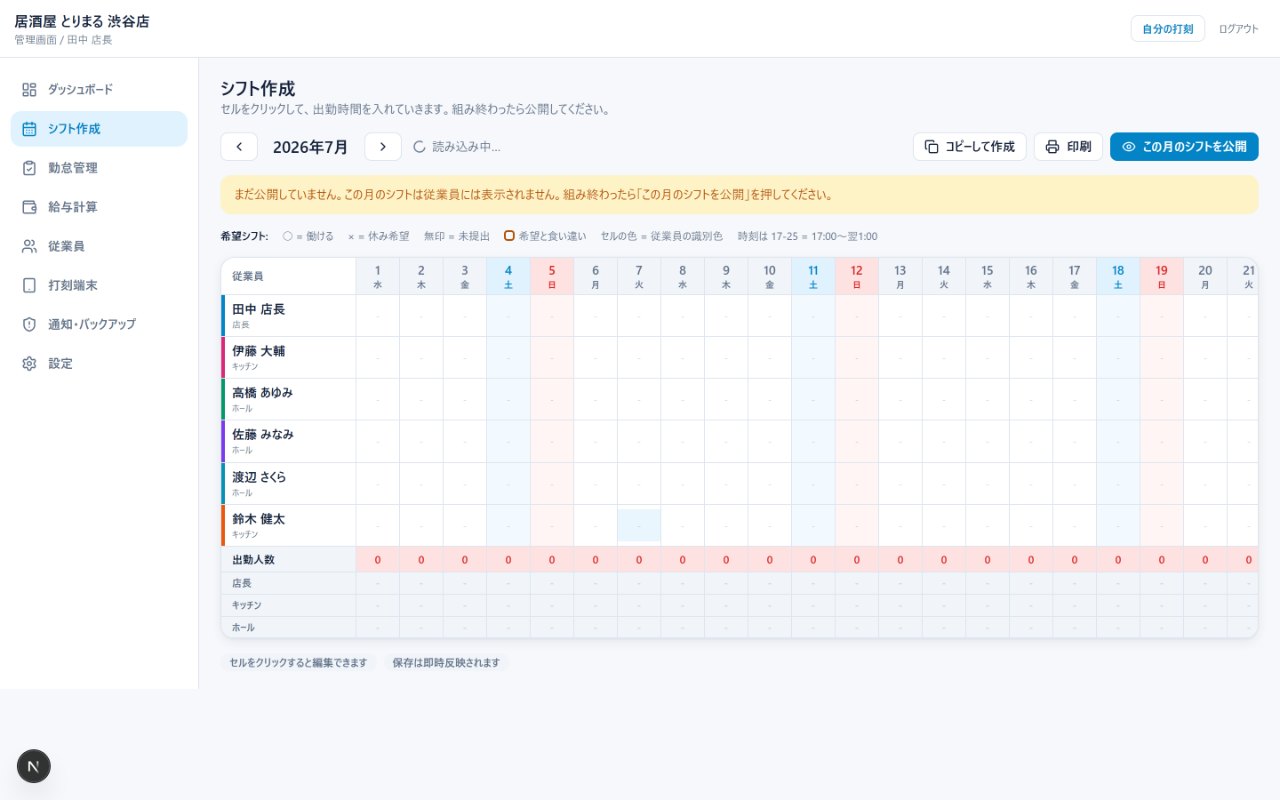Screen dimensions: 1280x800
Task: Click the キッチン summary row label
Action: point(247,605)
